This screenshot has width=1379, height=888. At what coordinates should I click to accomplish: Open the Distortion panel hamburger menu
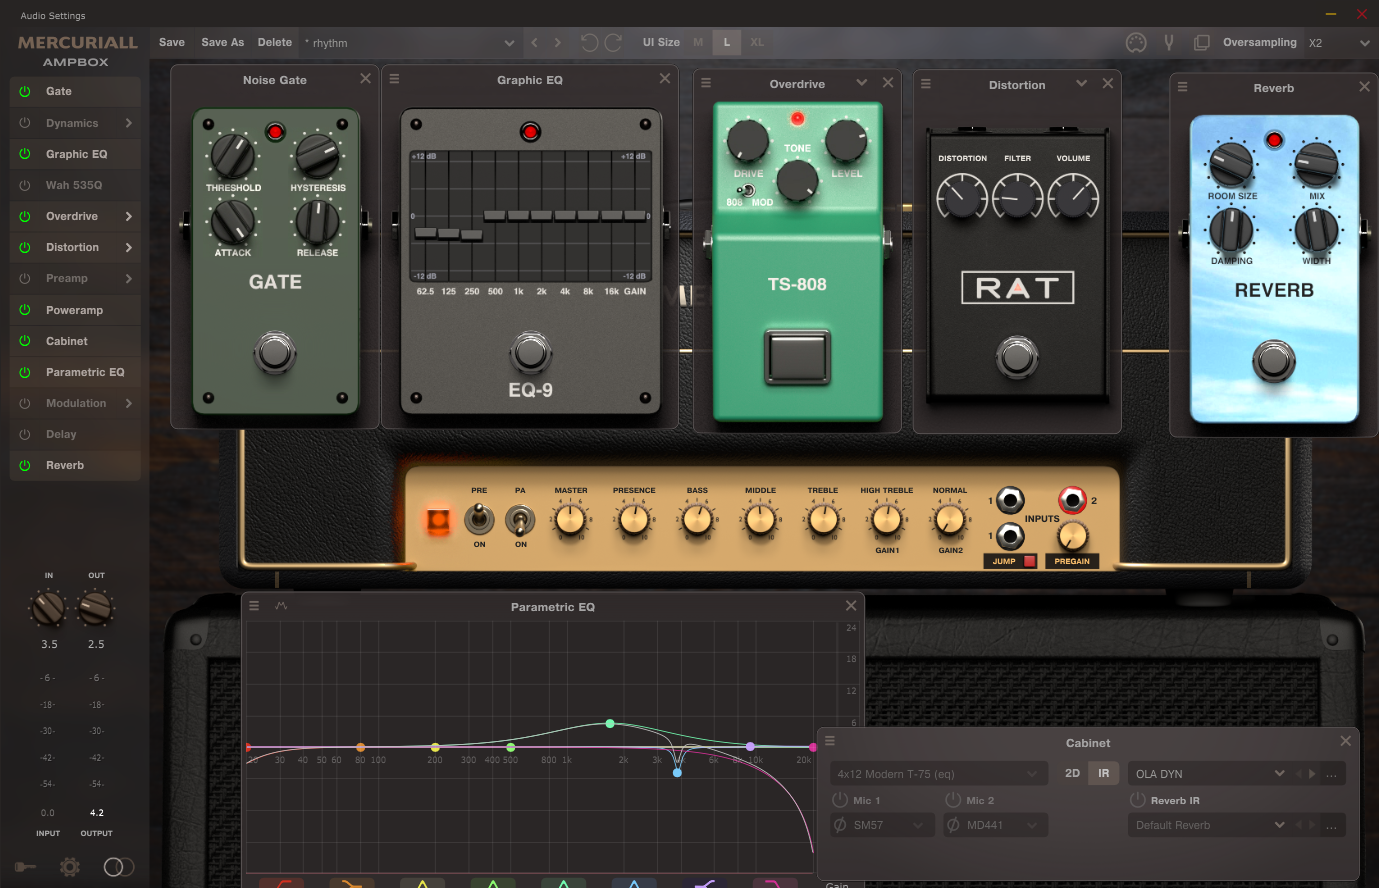click(926, 84)
